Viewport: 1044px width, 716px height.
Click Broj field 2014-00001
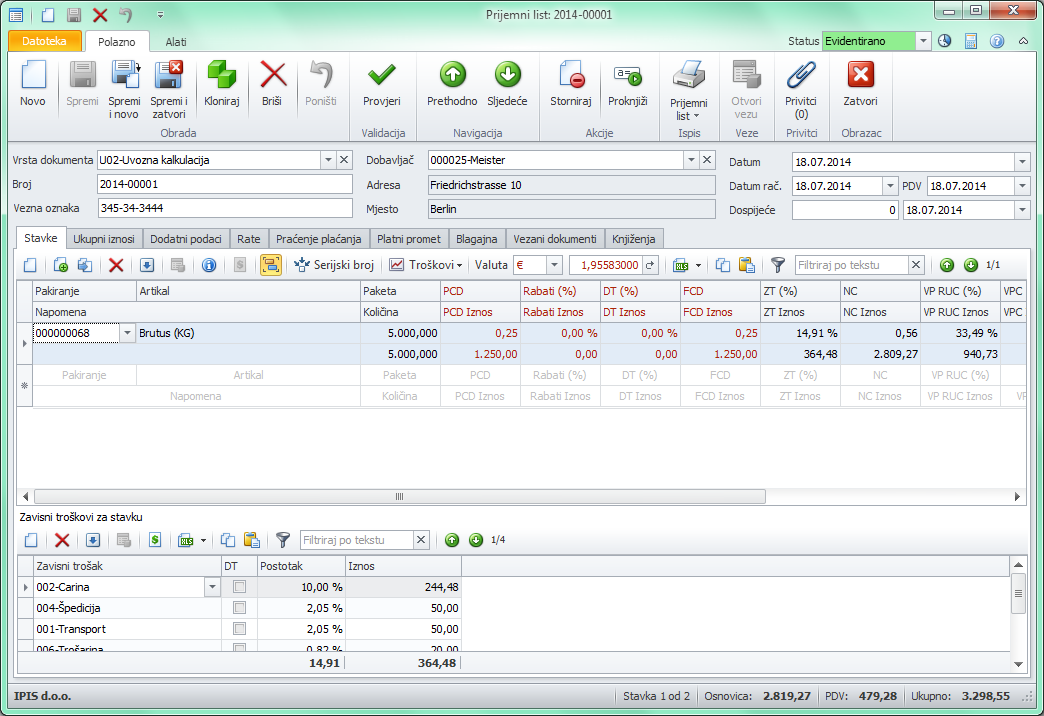(x=225, y=184)
